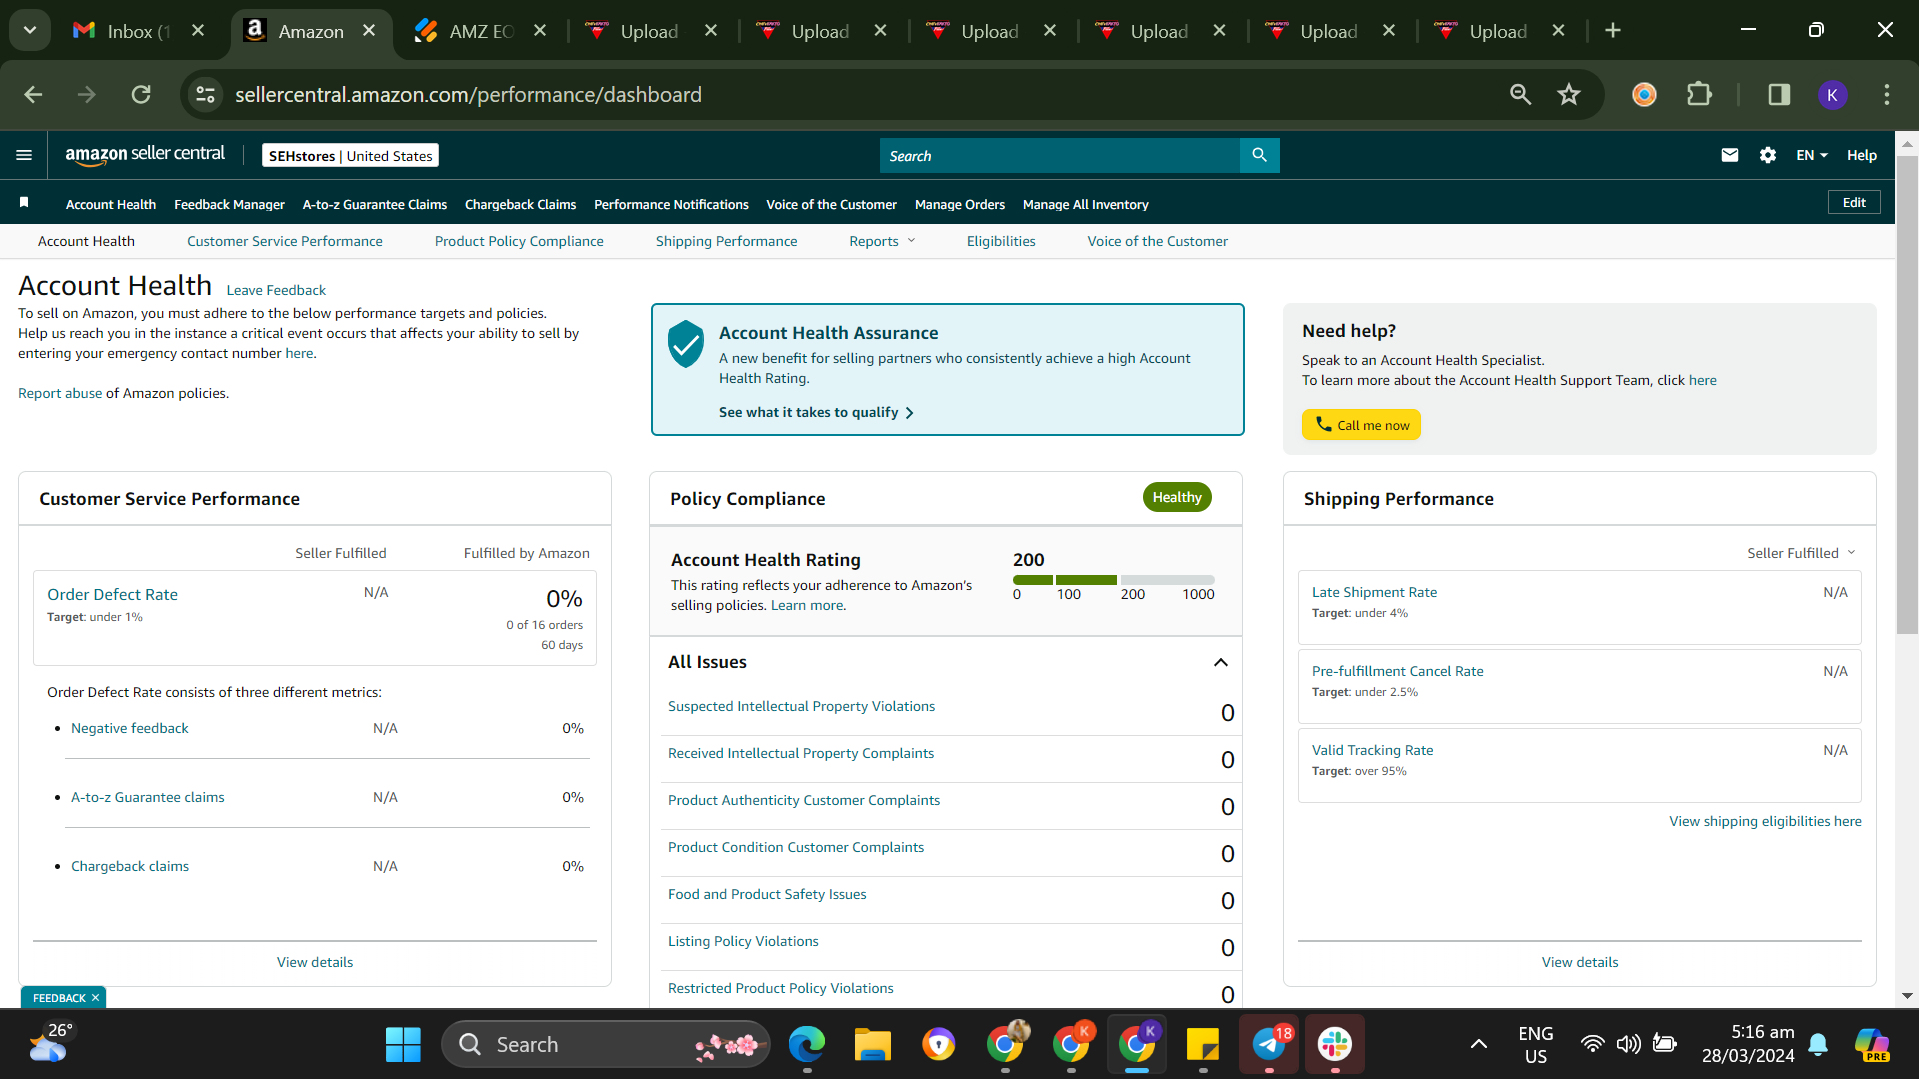
Task: Open the tab search dropdown in Chrome
Action: pyautogui.click(x=30, y=31)
